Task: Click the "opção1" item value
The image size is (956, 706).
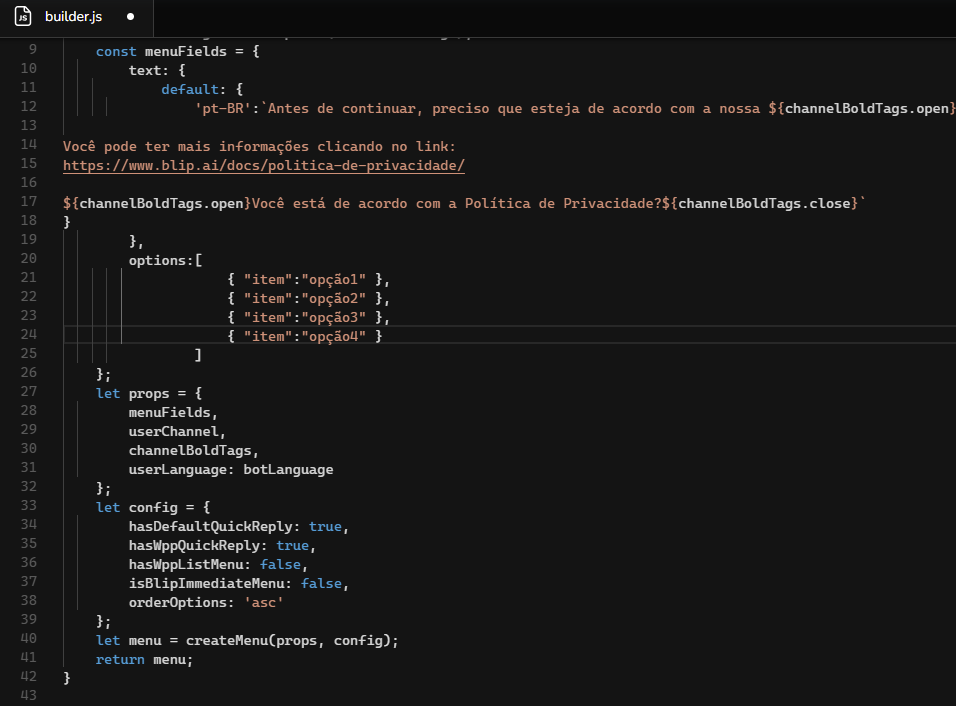Action: click(334, 279)
